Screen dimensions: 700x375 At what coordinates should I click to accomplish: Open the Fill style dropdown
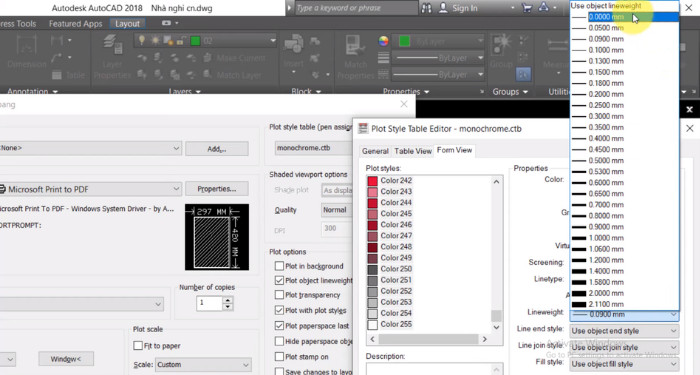(x=624, y=364)
